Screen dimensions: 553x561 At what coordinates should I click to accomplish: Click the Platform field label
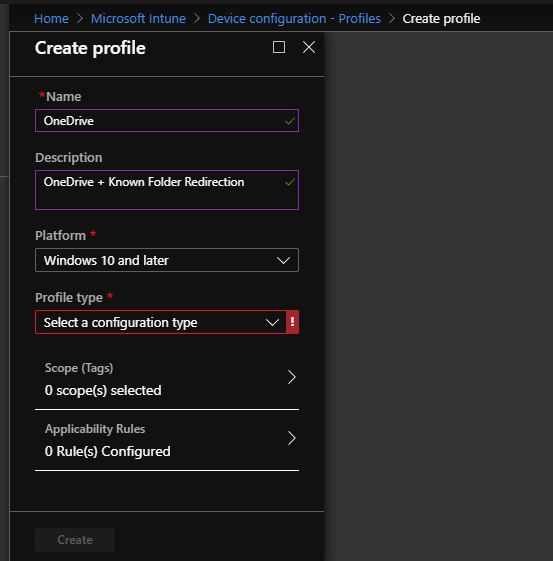60,235
